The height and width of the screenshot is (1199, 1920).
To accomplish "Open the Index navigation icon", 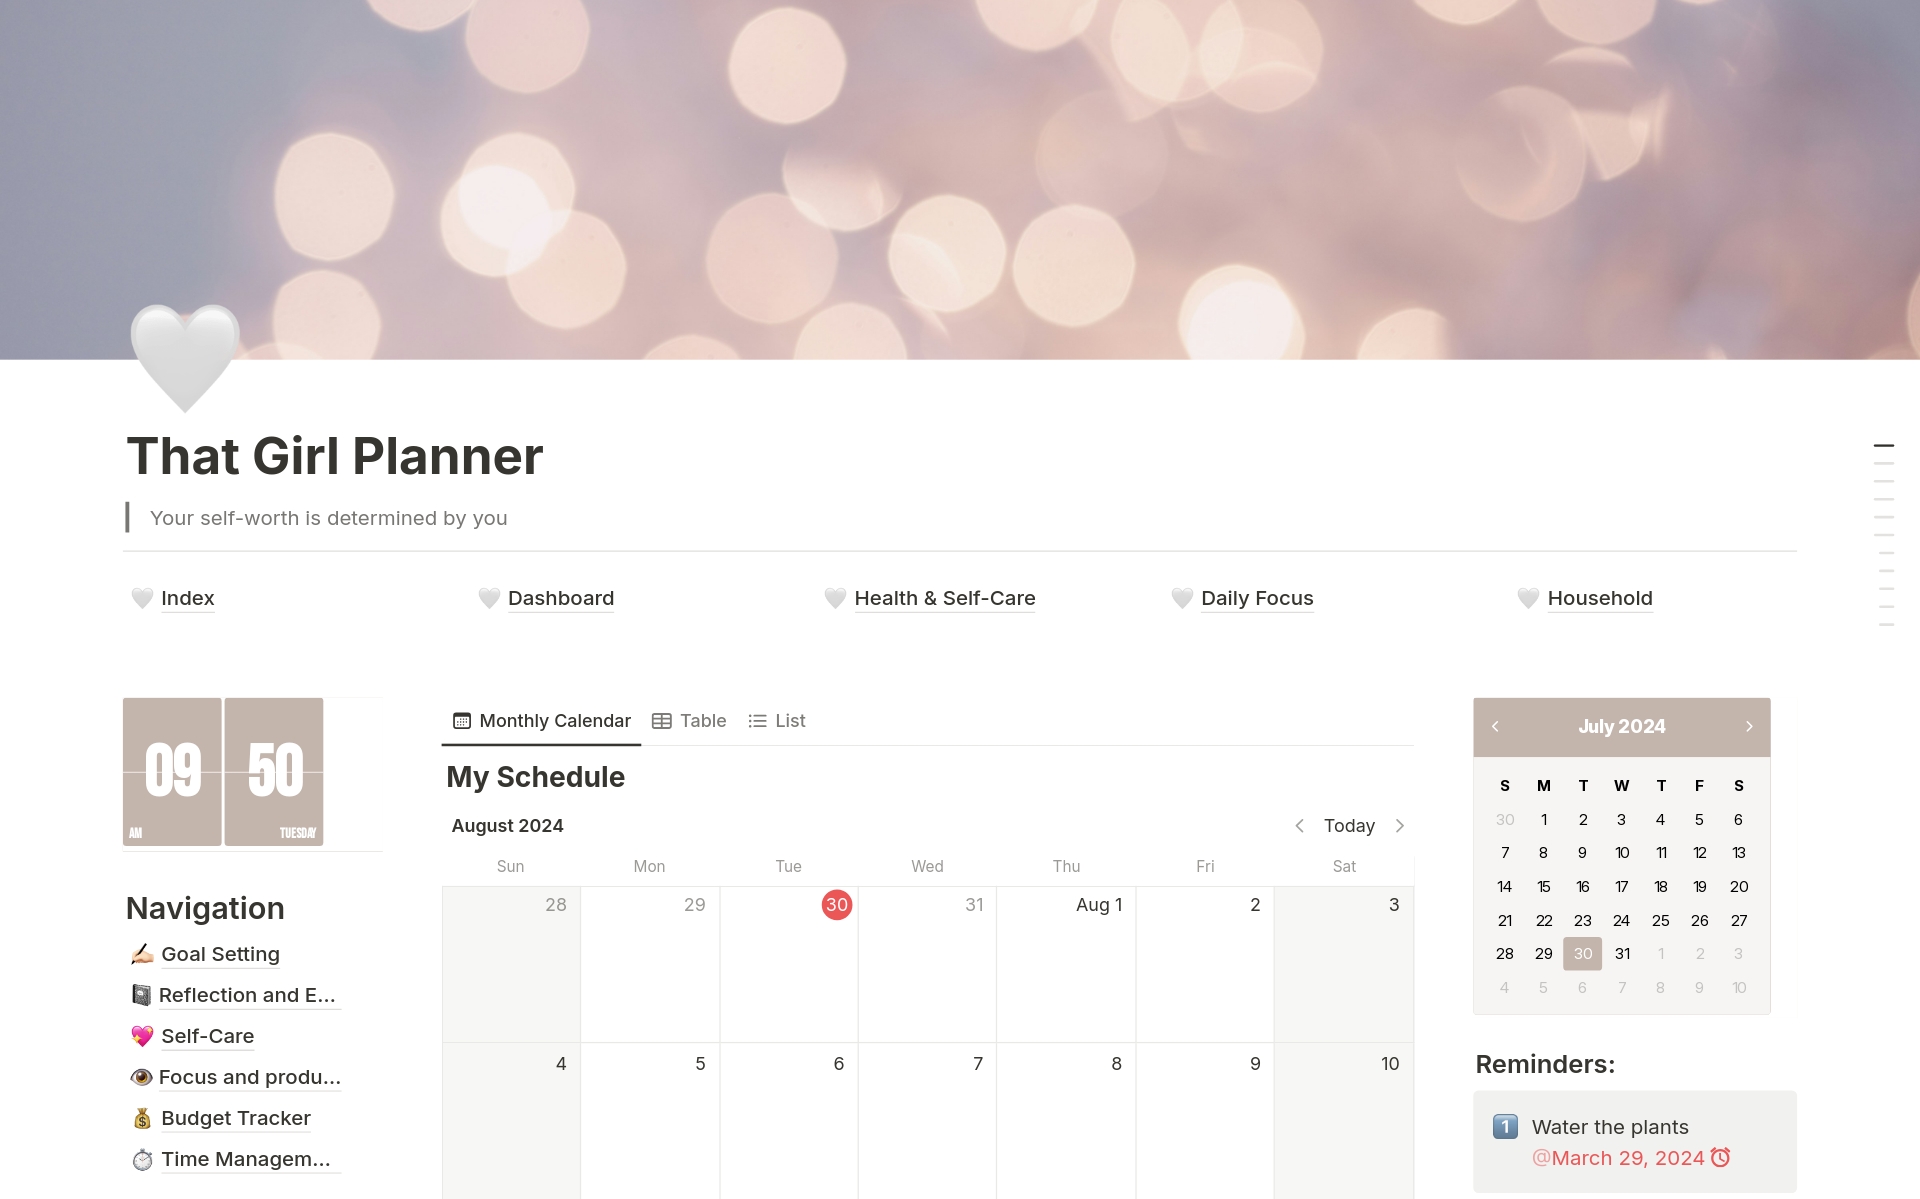I will 142,597.
